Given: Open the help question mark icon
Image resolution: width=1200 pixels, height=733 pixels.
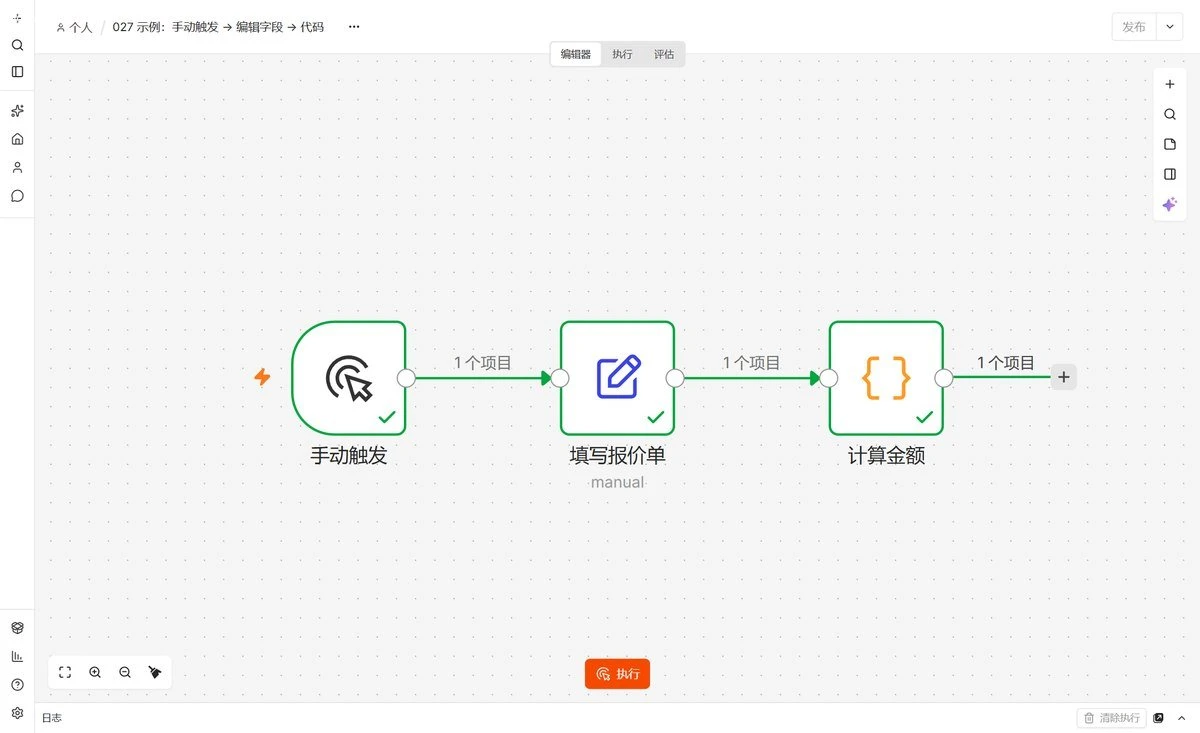Looking at the screenshot, I should point(17,685).
